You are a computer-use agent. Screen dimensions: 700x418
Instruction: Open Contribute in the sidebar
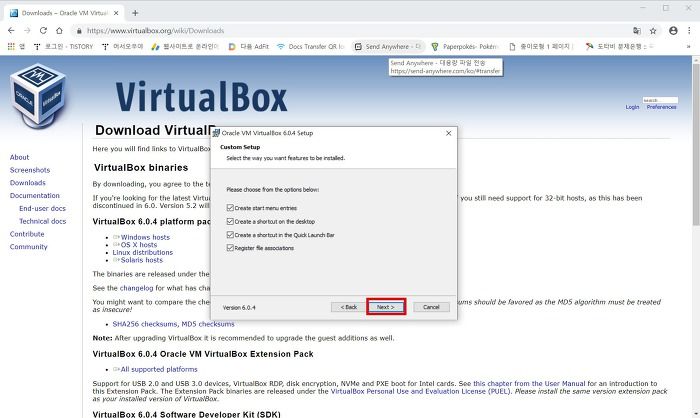click(27, 234)
